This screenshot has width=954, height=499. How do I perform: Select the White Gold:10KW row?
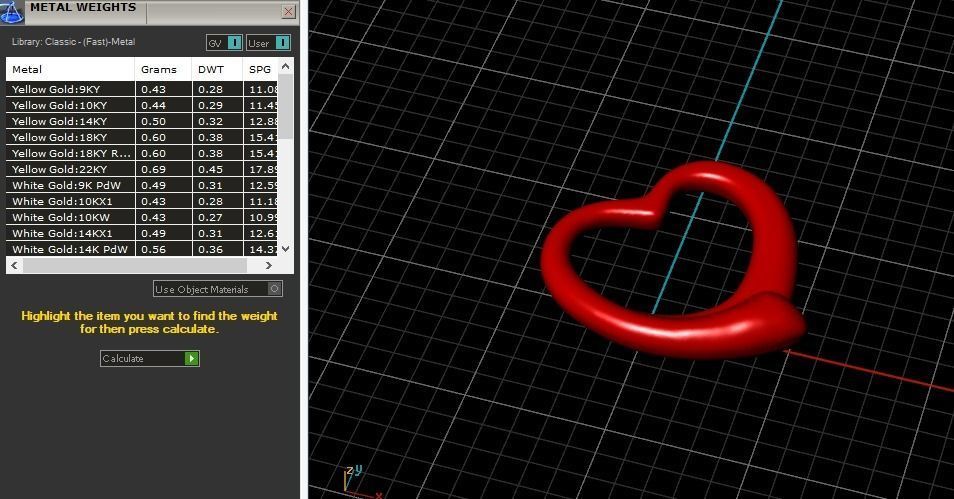point(142,217)
